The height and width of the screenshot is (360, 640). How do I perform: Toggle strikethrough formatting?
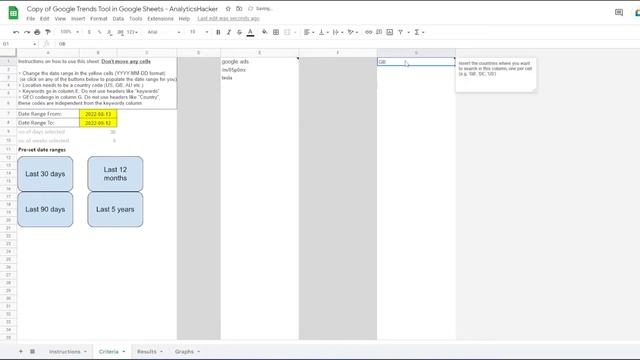[x=239, y=32]
